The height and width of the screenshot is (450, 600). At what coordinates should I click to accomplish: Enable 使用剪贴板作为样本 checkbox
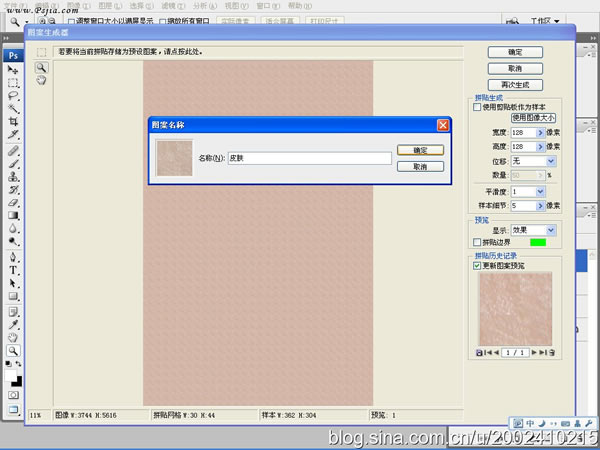point(477,107)
